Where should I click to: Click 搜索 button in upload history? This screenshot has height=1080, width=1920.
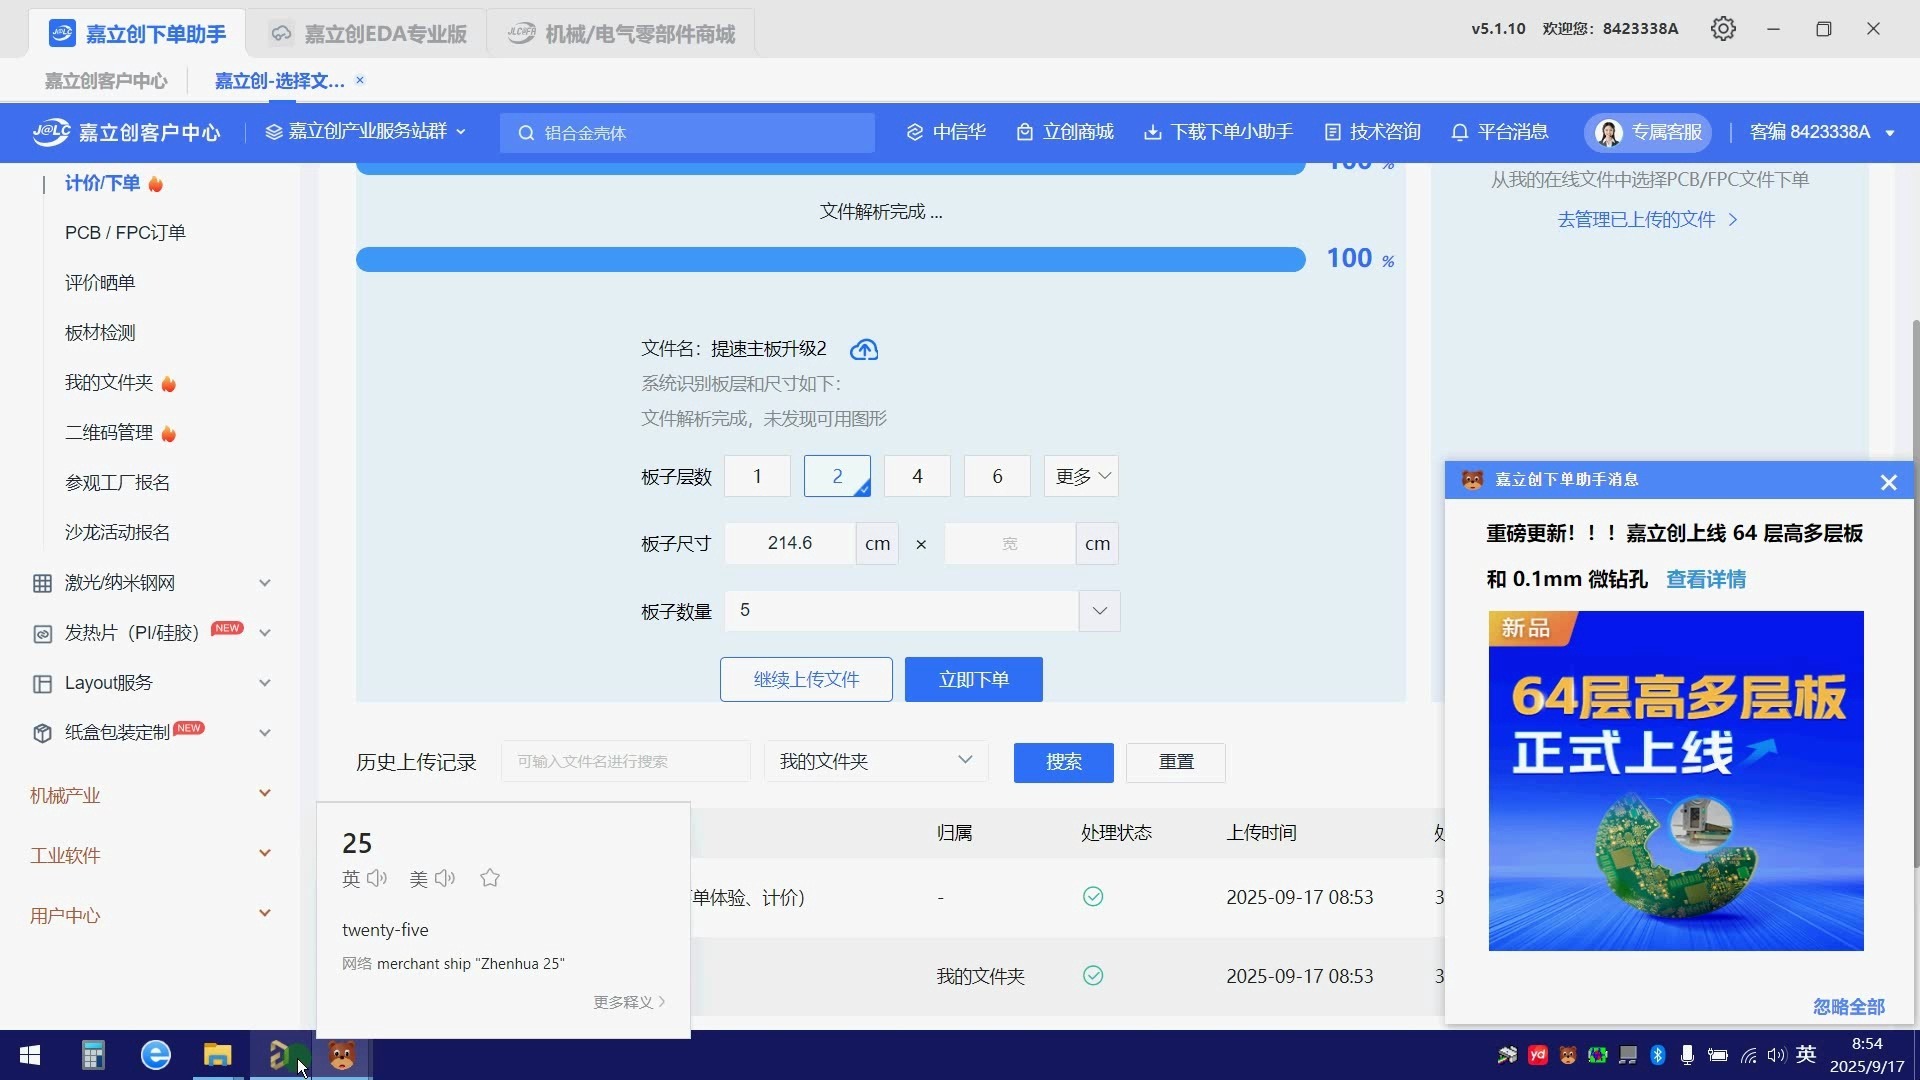point(1064,762)
